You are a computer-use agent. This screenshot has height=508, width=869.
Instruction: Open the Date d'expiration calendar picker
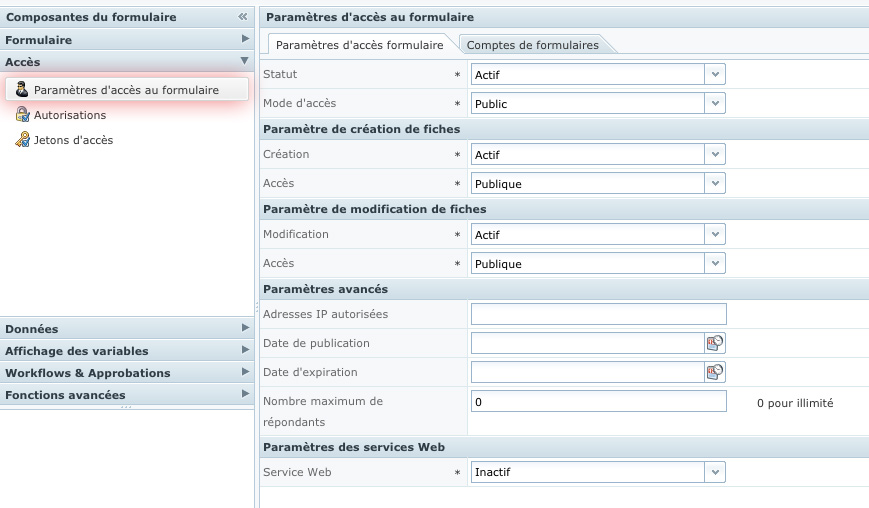pos(715,372)
